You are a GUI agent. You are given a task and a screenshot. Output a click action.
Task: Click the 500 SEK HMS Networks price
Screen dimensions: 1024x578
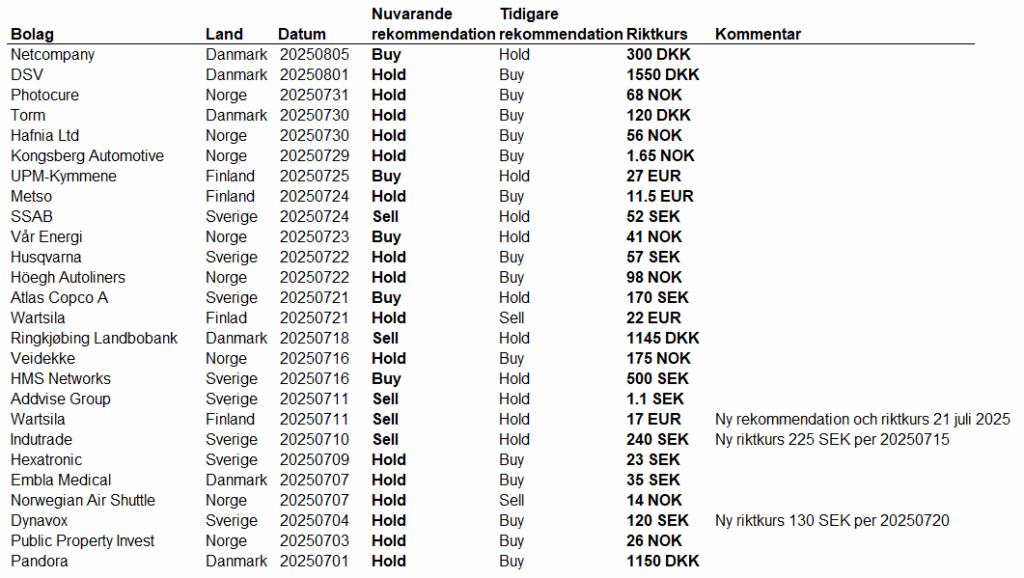(657, 379)
